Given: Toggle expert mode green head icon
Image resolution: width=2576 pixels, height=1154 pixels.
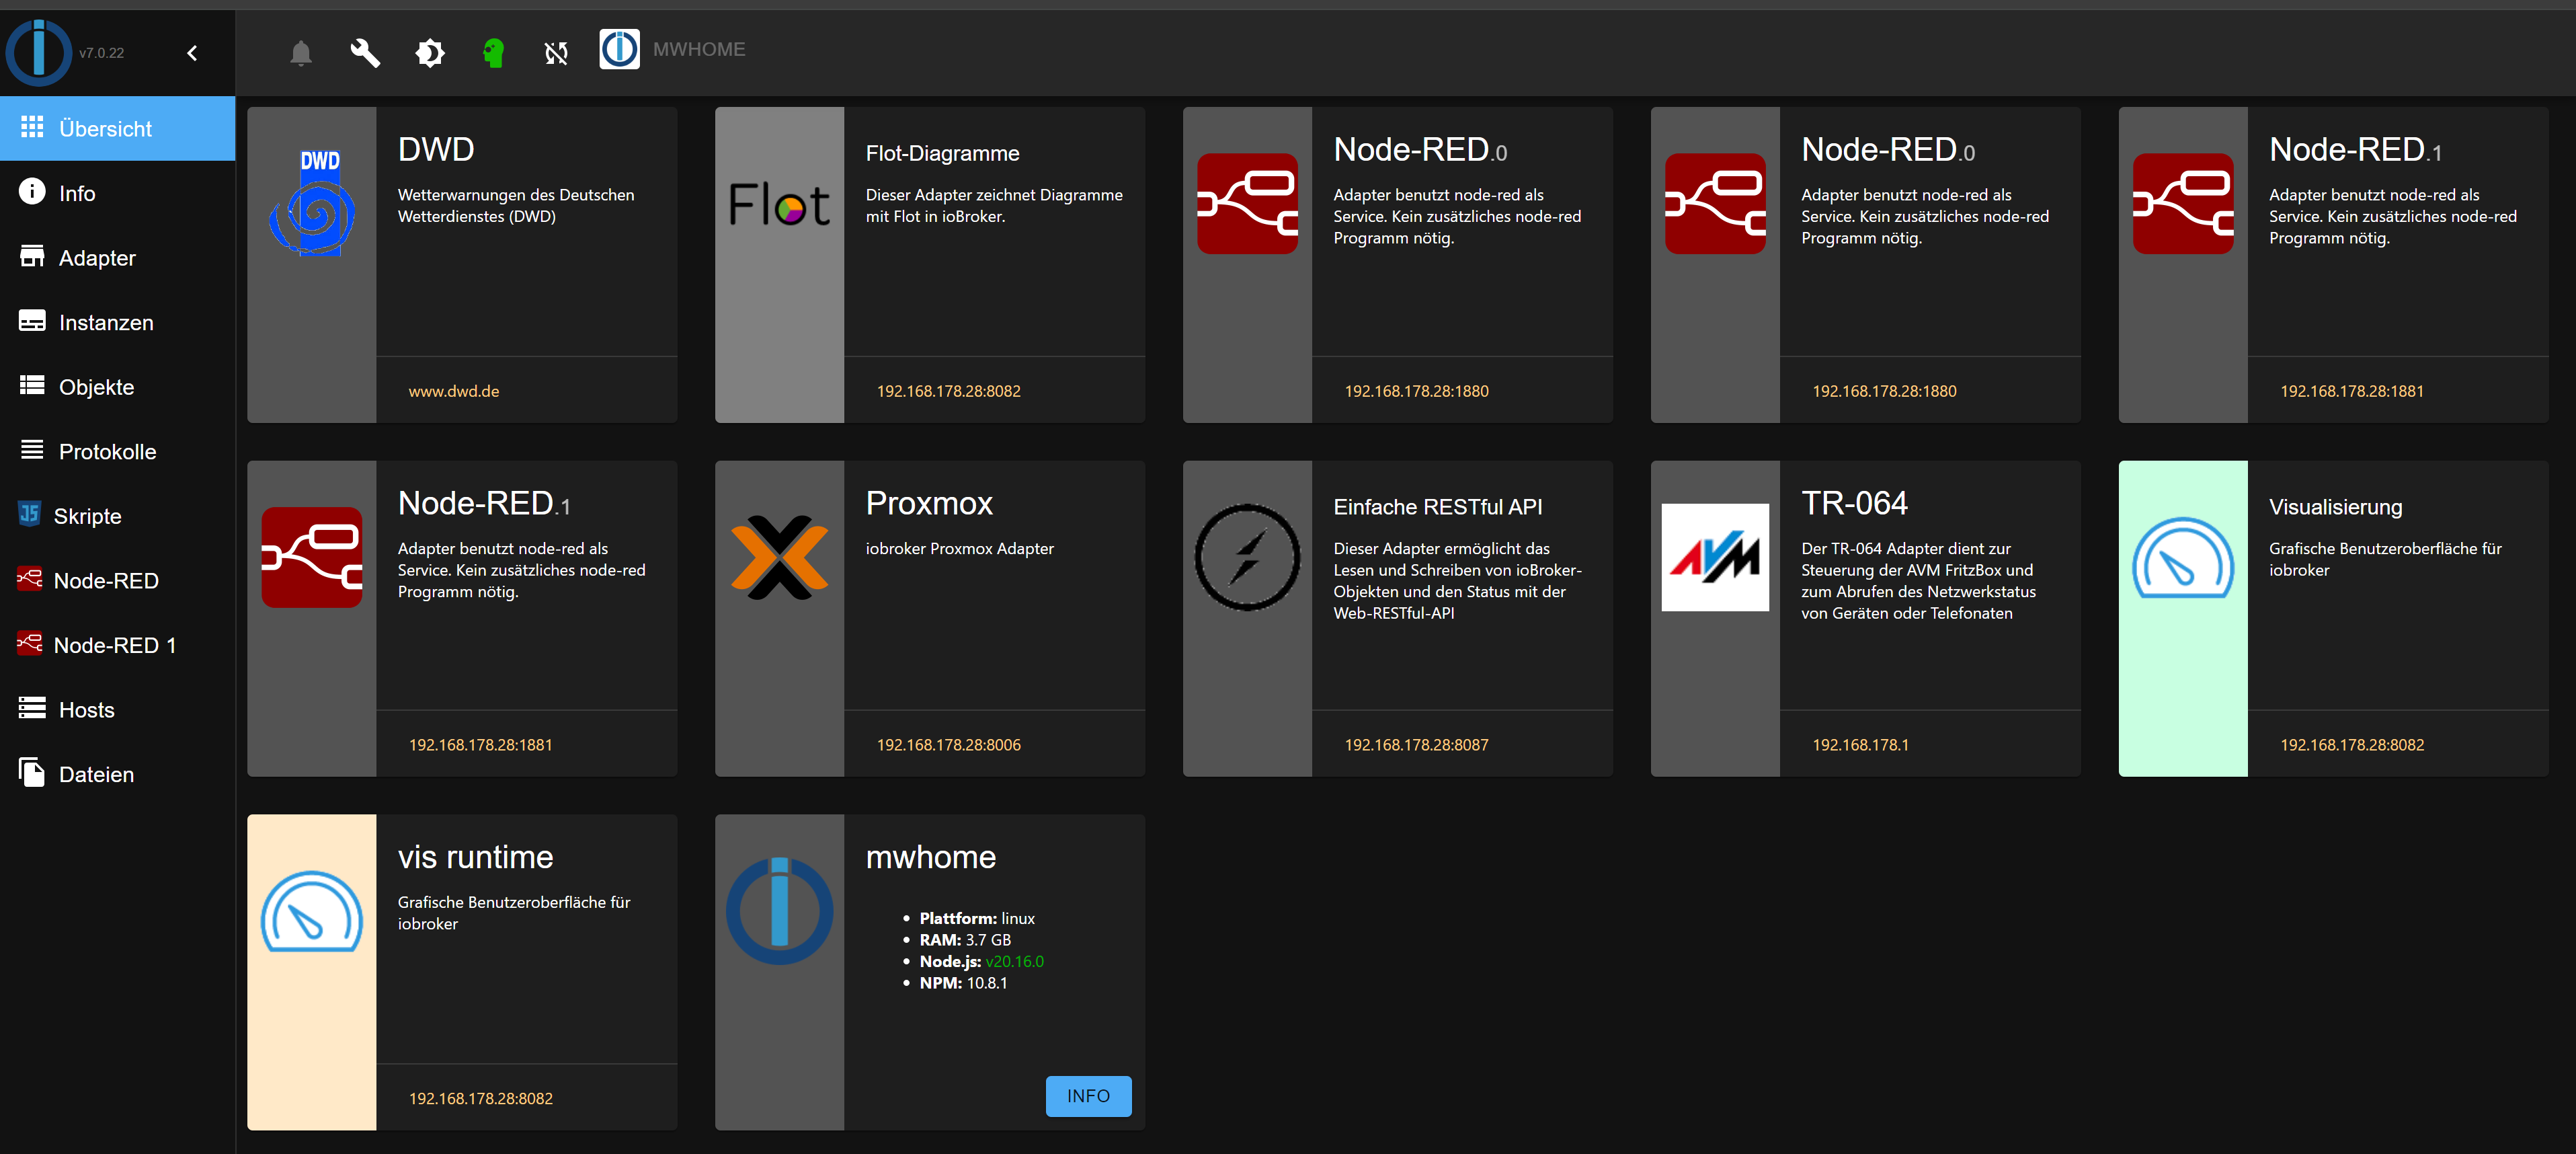Looking at the screenshot, I should (x=493, y=52).
